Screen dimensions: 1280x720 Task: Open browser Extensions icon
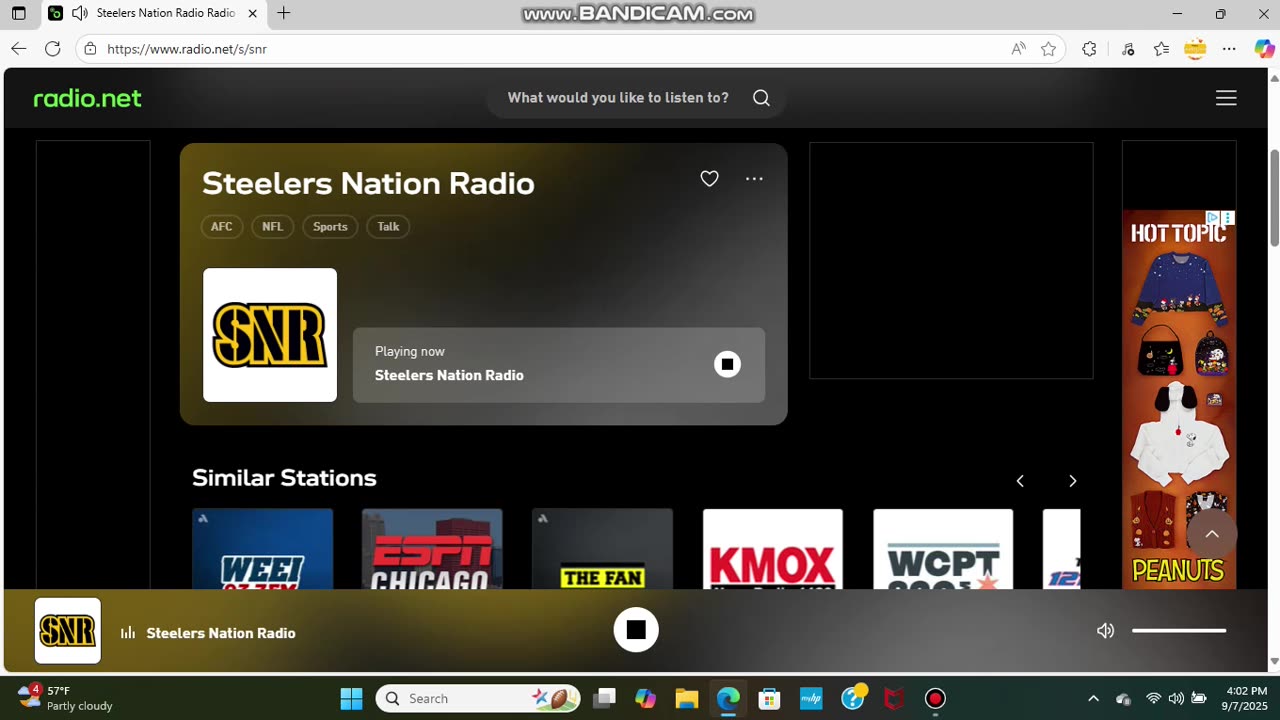1089,49
